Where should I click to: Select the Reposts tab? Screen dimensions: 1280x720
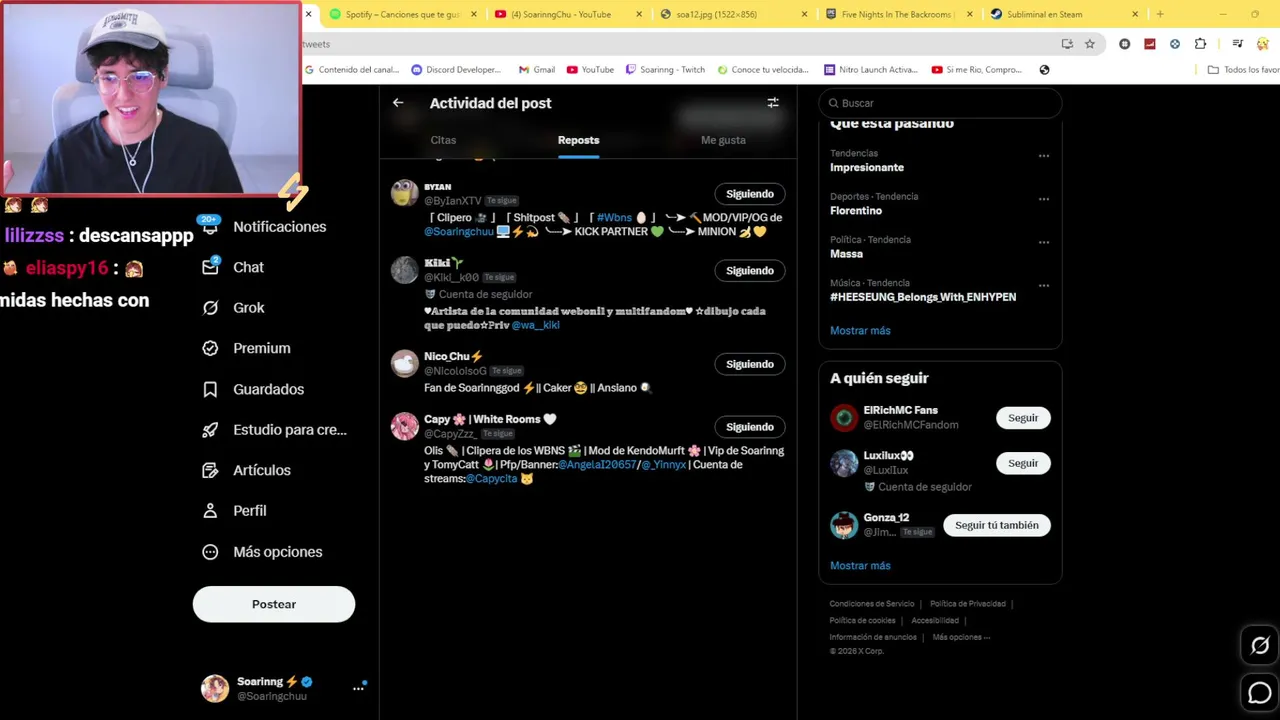(578, 140)
